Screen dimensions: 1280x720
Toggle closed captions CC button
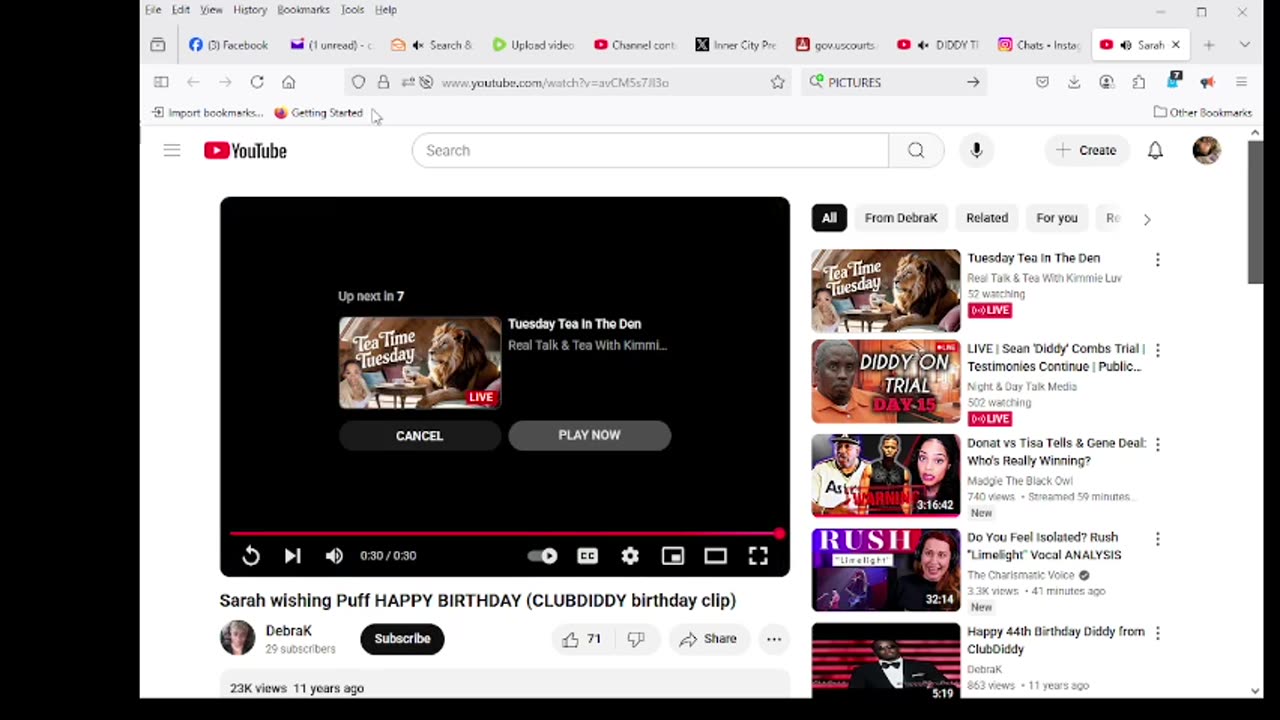coord(587,556)
